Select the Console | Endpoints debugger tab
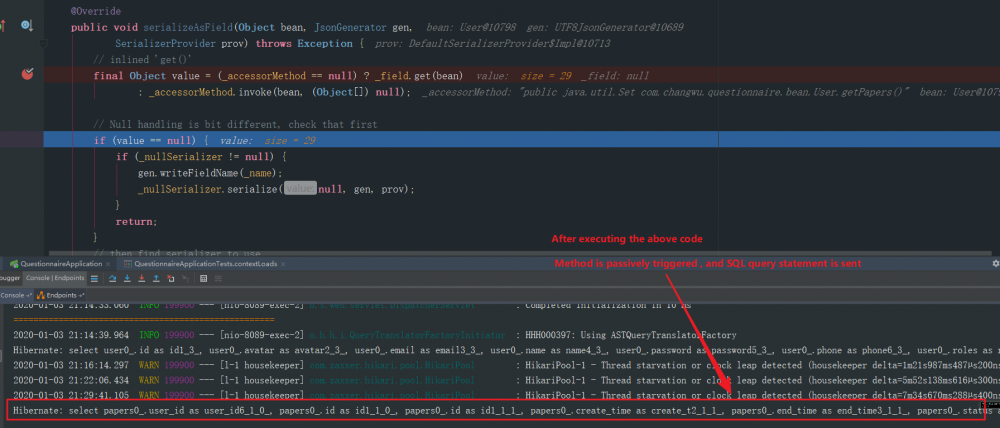 pyautogui.click(x=55, y=278)
